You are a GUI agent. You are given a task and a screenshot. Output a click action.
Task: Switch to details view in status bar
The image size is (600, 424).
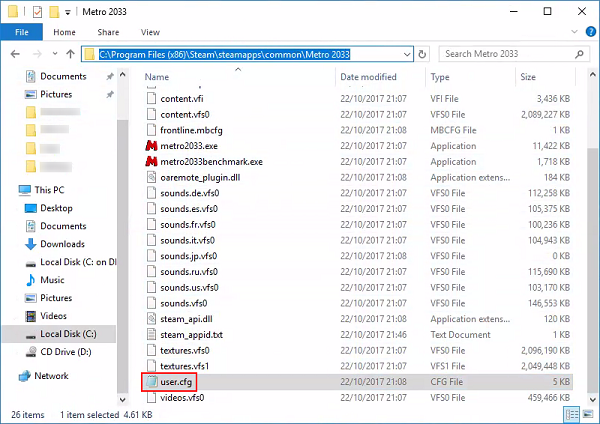pyautogui.click(x=571, y=411)
